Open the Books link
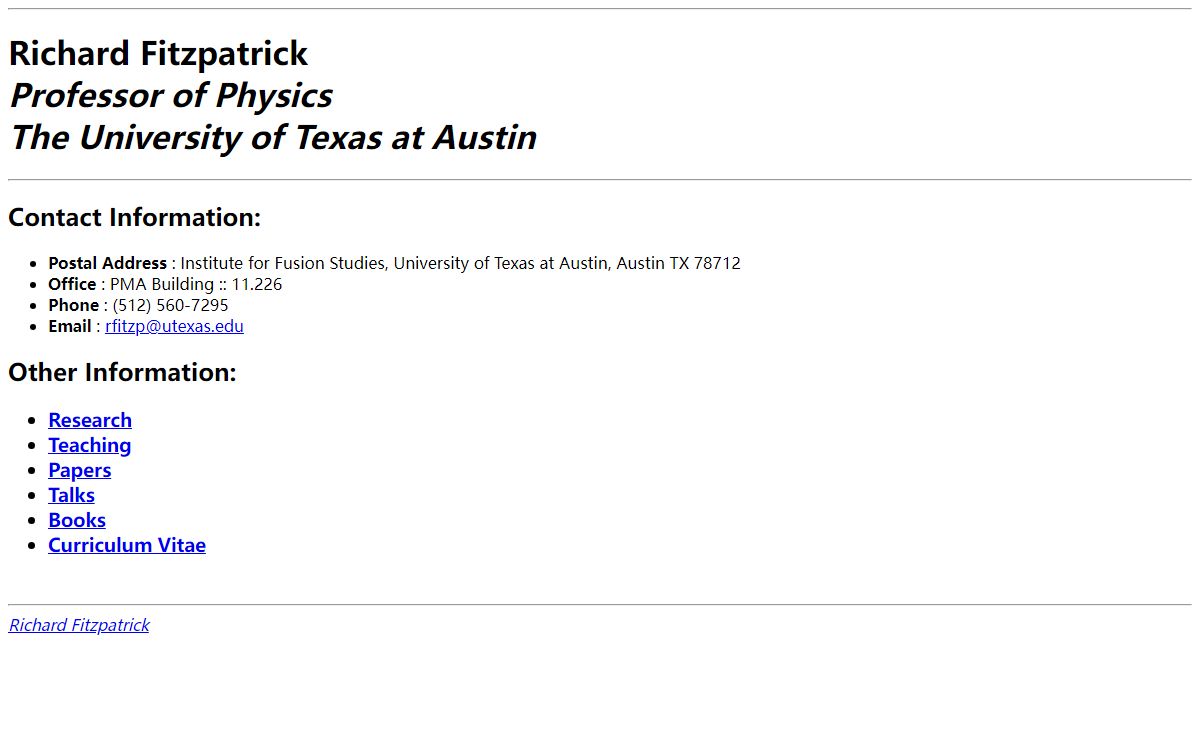Image resolution: width=1200 pixels, height=740 pixels. 77,520
